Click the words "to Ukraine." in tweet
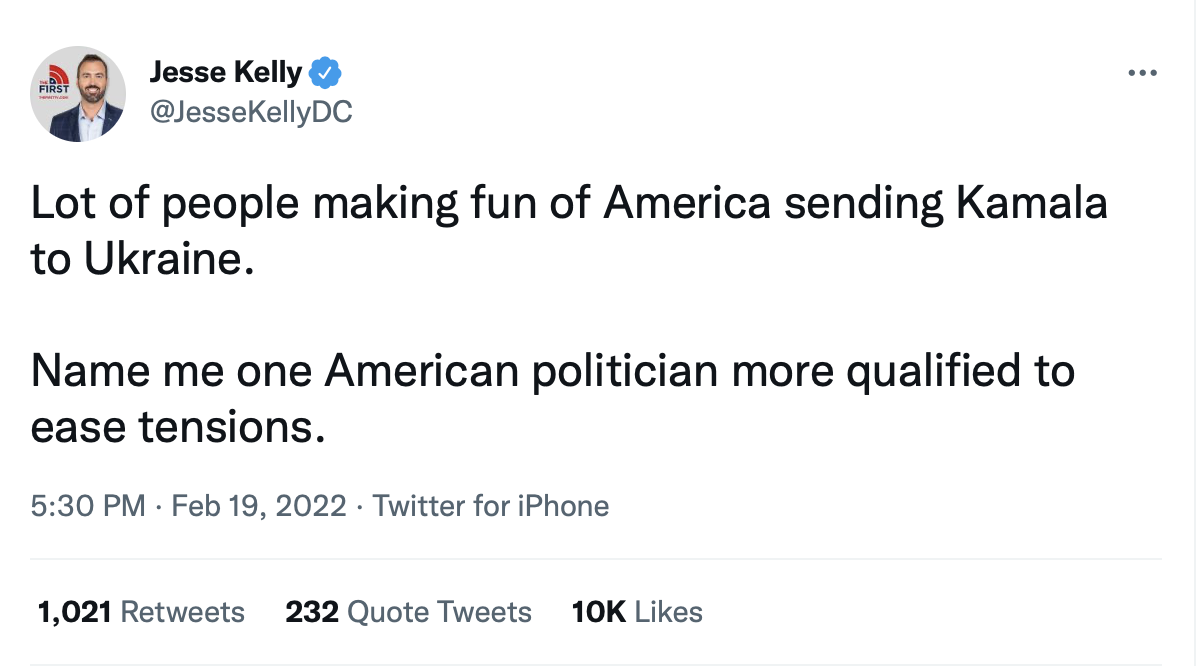The image size is (1202, 666). click(x=136, y=259)
